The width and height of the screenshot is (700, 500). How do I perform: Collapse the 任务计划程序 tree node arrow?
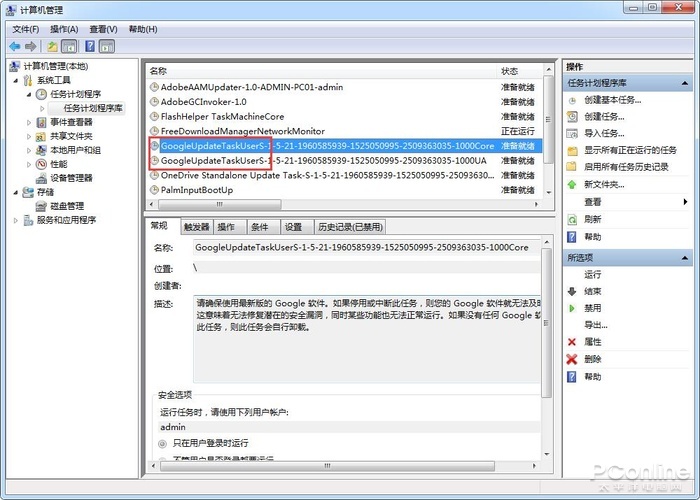(29, 94)
